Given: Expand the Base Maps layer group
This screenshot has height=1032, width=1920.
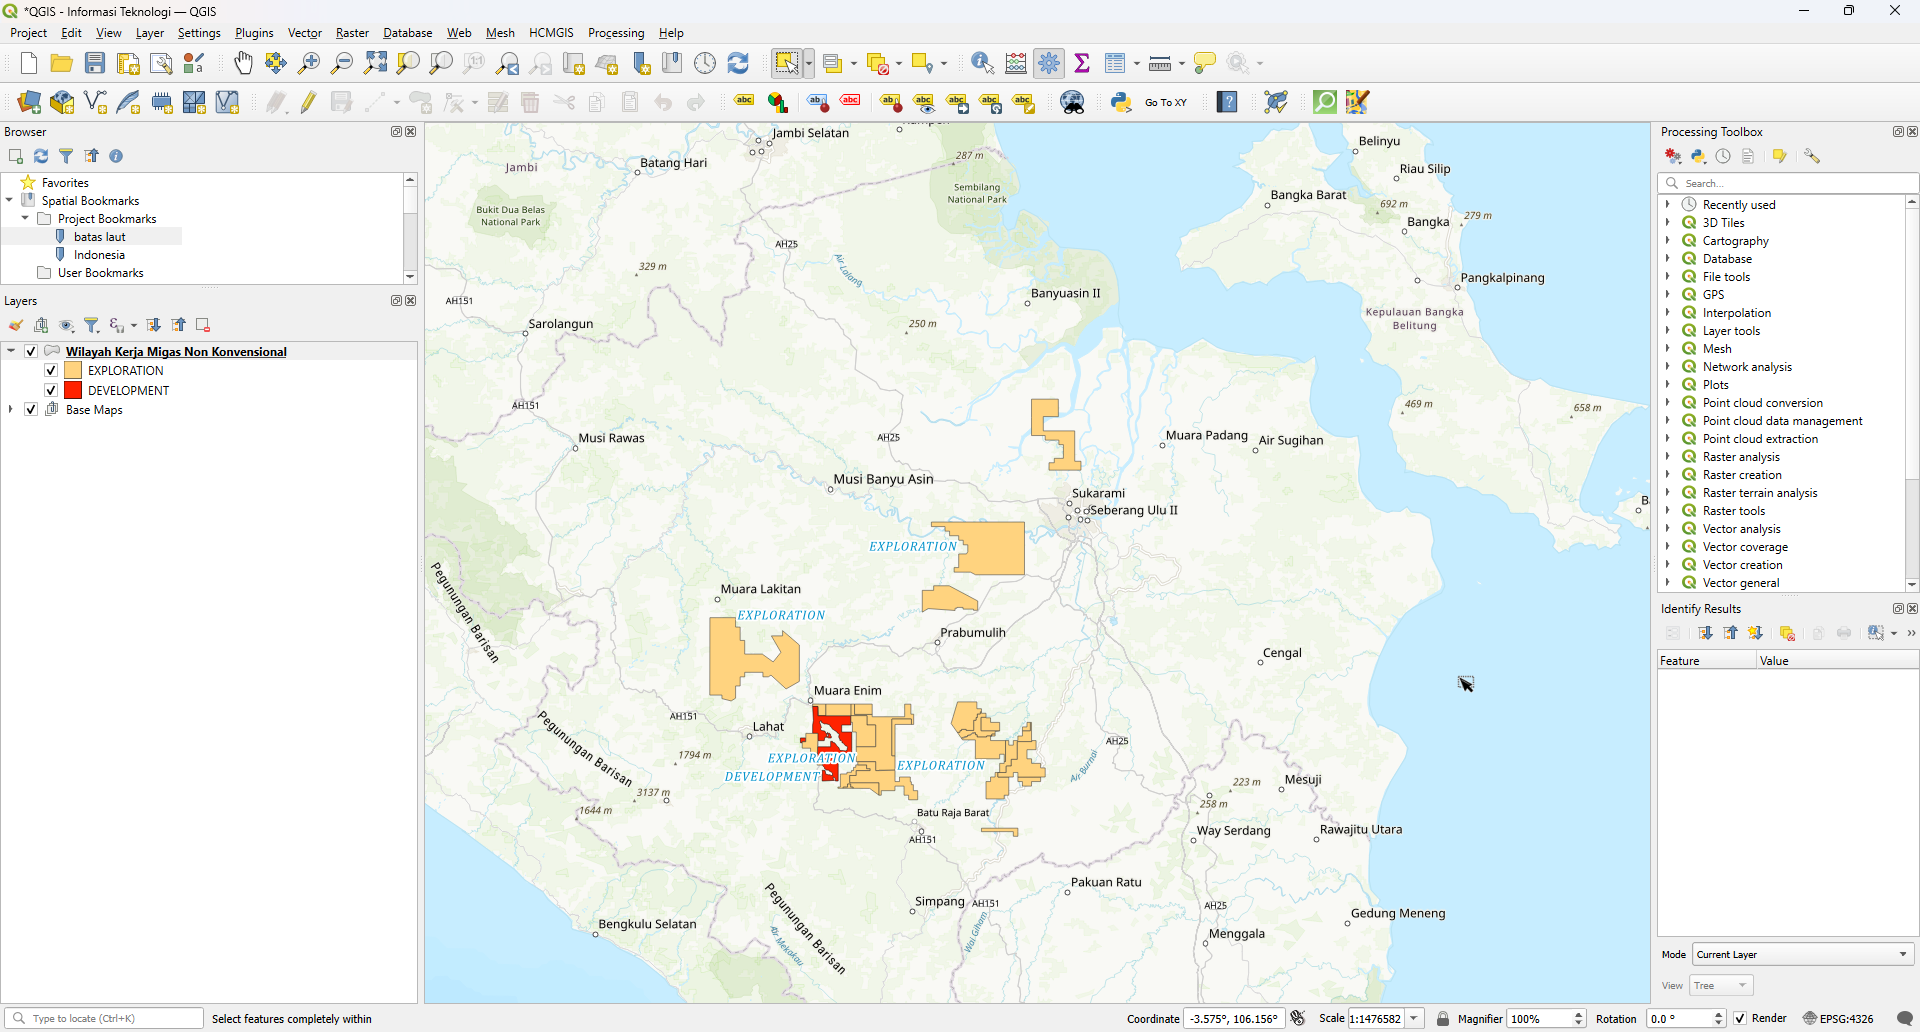Looking at the screenshot, I should click(11, 410).
